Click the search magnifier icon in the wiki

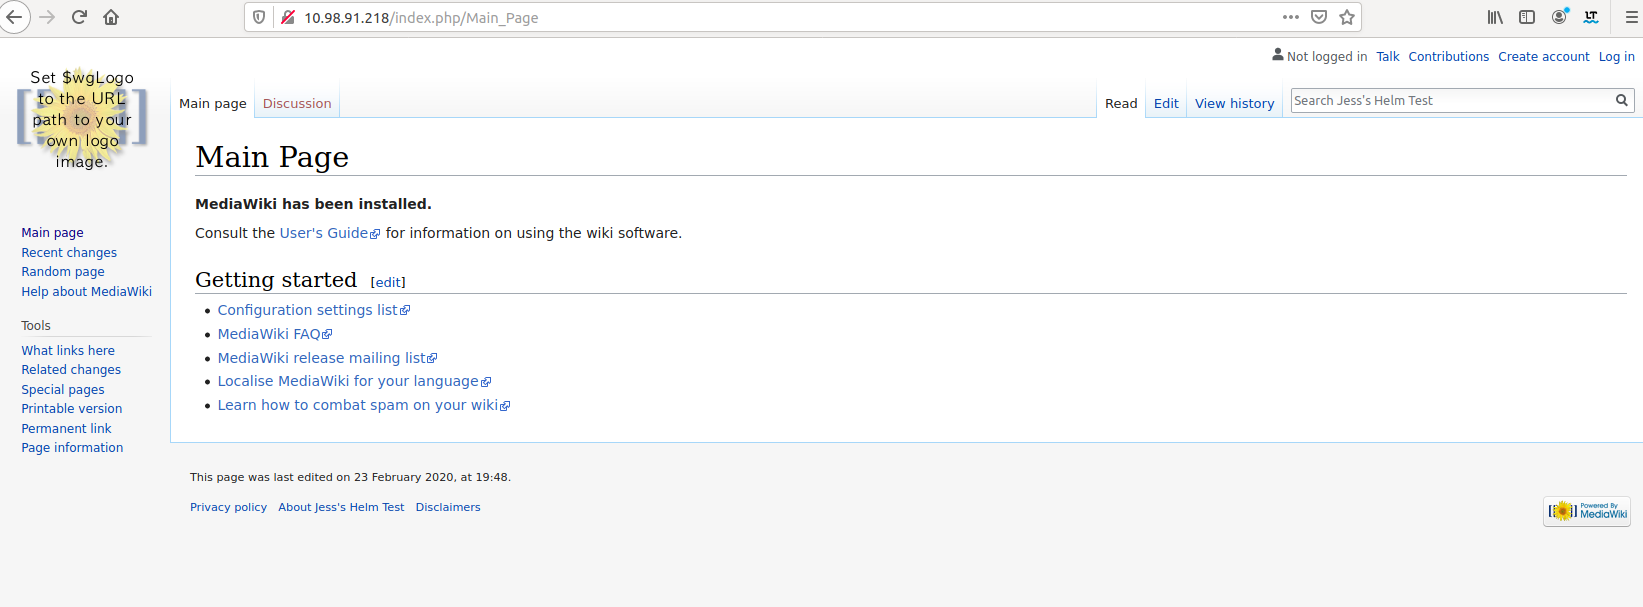[x=1622, y=100]
